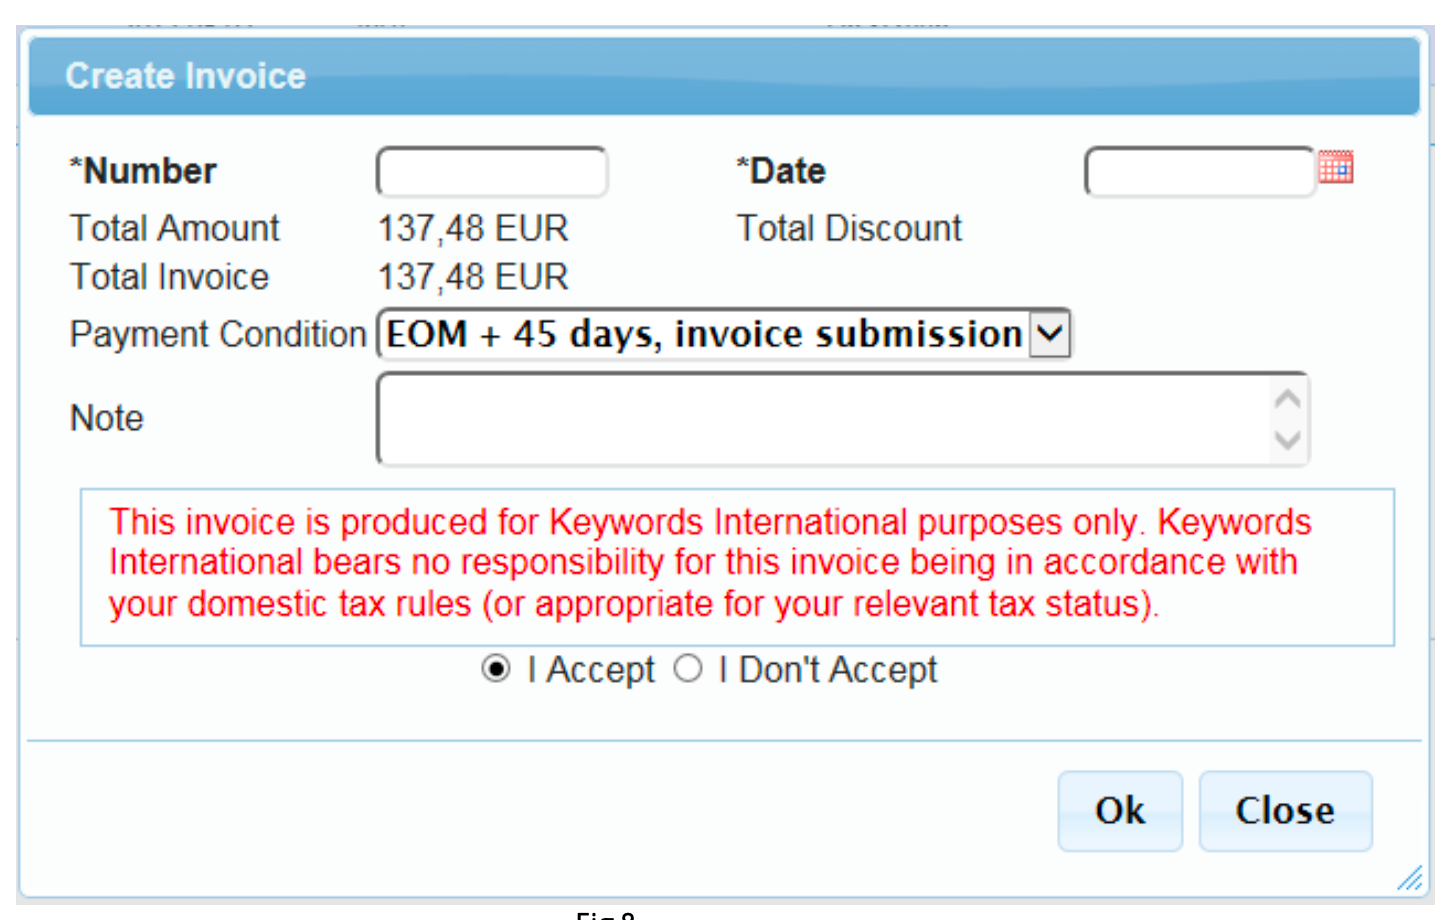Click into the Date input field
This screenshot has width=1450, height=920.
point(1199,172)
